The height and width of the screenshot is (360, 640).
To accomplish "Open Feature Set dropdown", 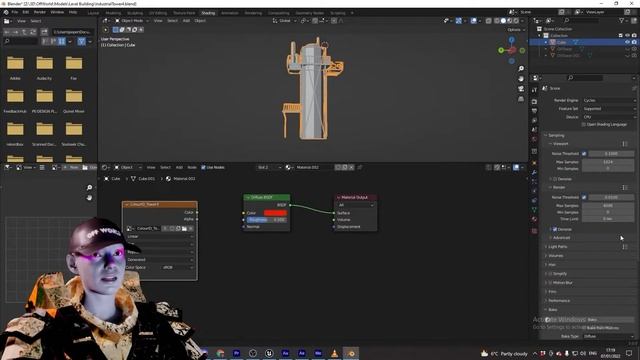I will pos(609,109).
